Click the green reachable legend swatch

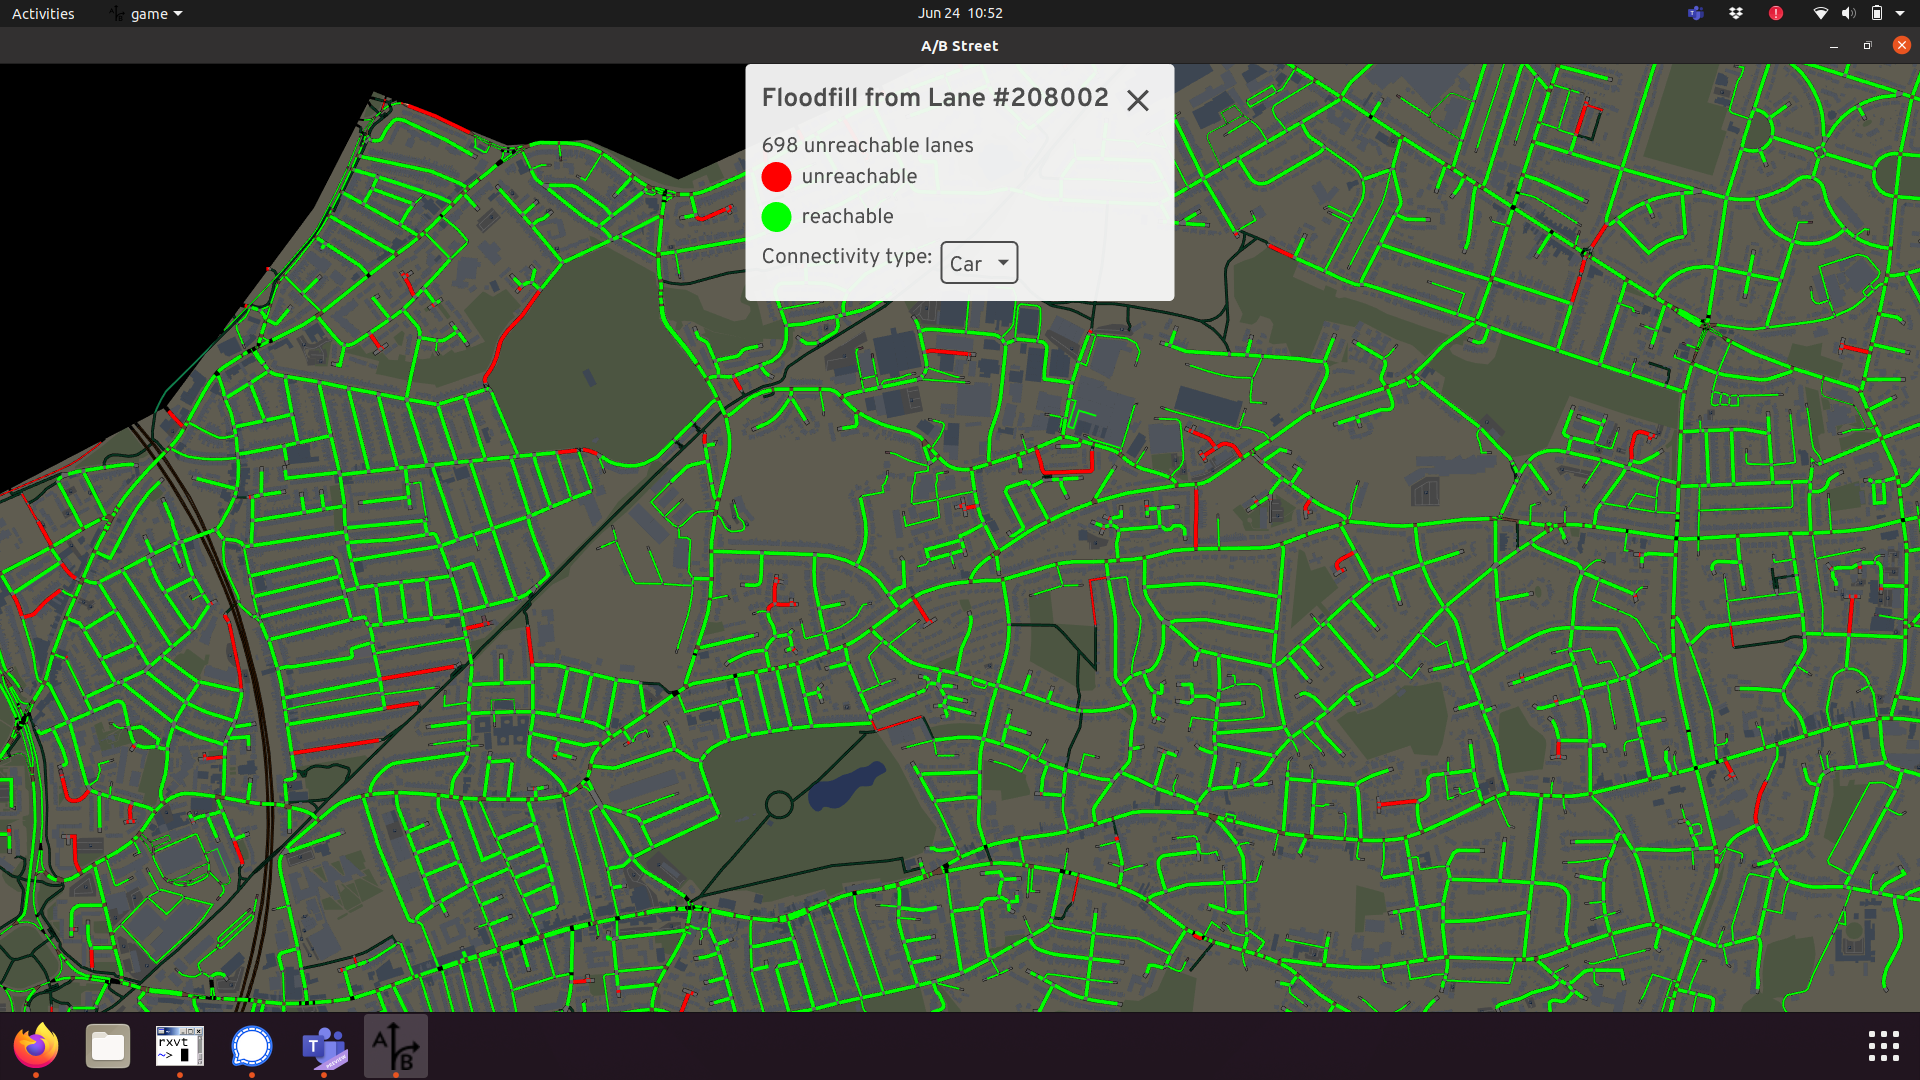coord(776,217)
